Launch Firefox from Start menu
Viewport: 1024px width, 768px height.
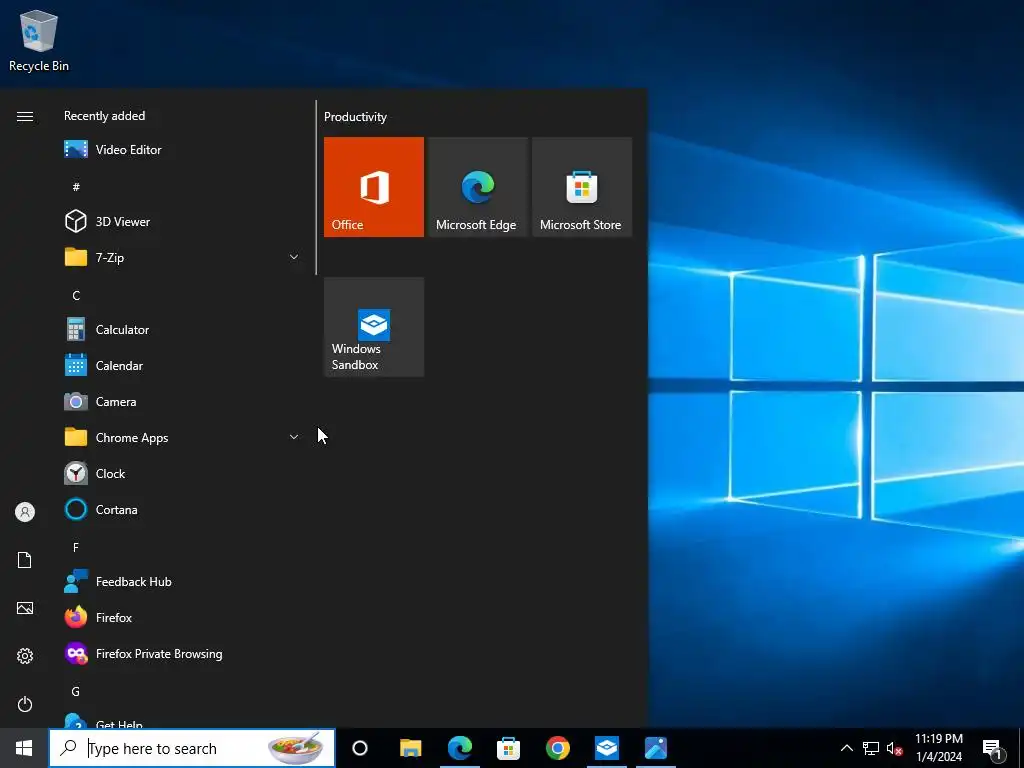tap(182, 618)
